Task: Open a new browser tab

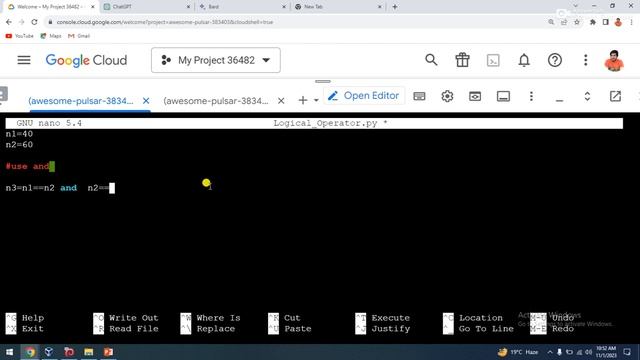Action: pyautogui.click(x=395, y=7)
